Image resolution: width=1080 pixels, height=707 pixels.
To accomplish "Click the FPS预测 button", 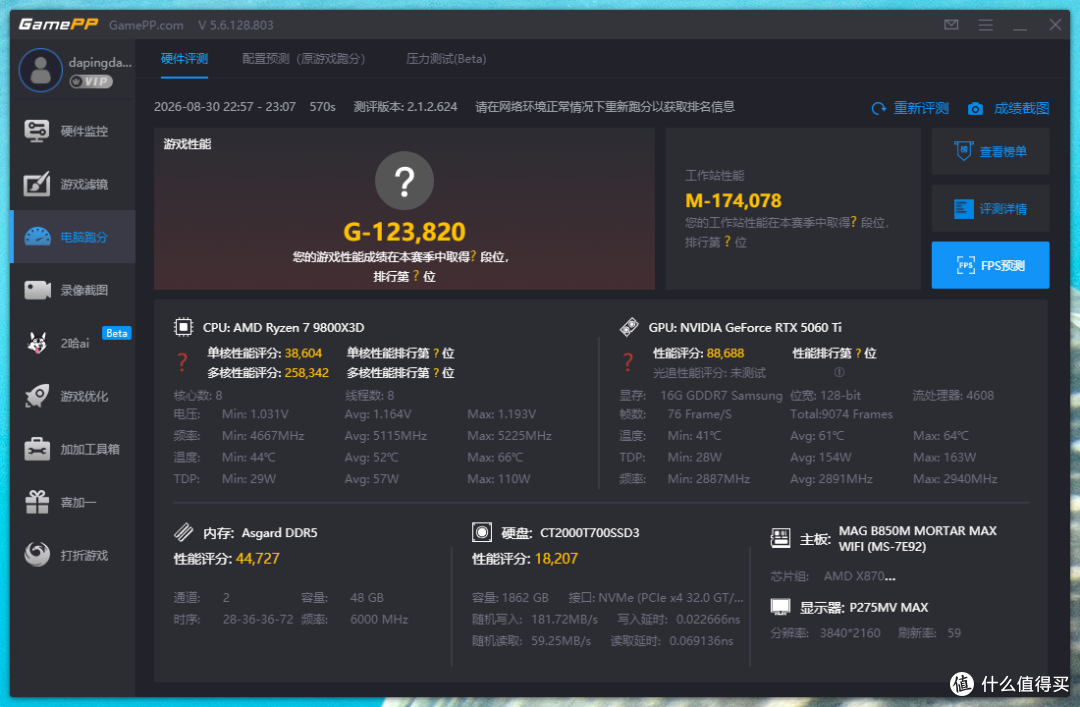I will [x=990, y=265].
